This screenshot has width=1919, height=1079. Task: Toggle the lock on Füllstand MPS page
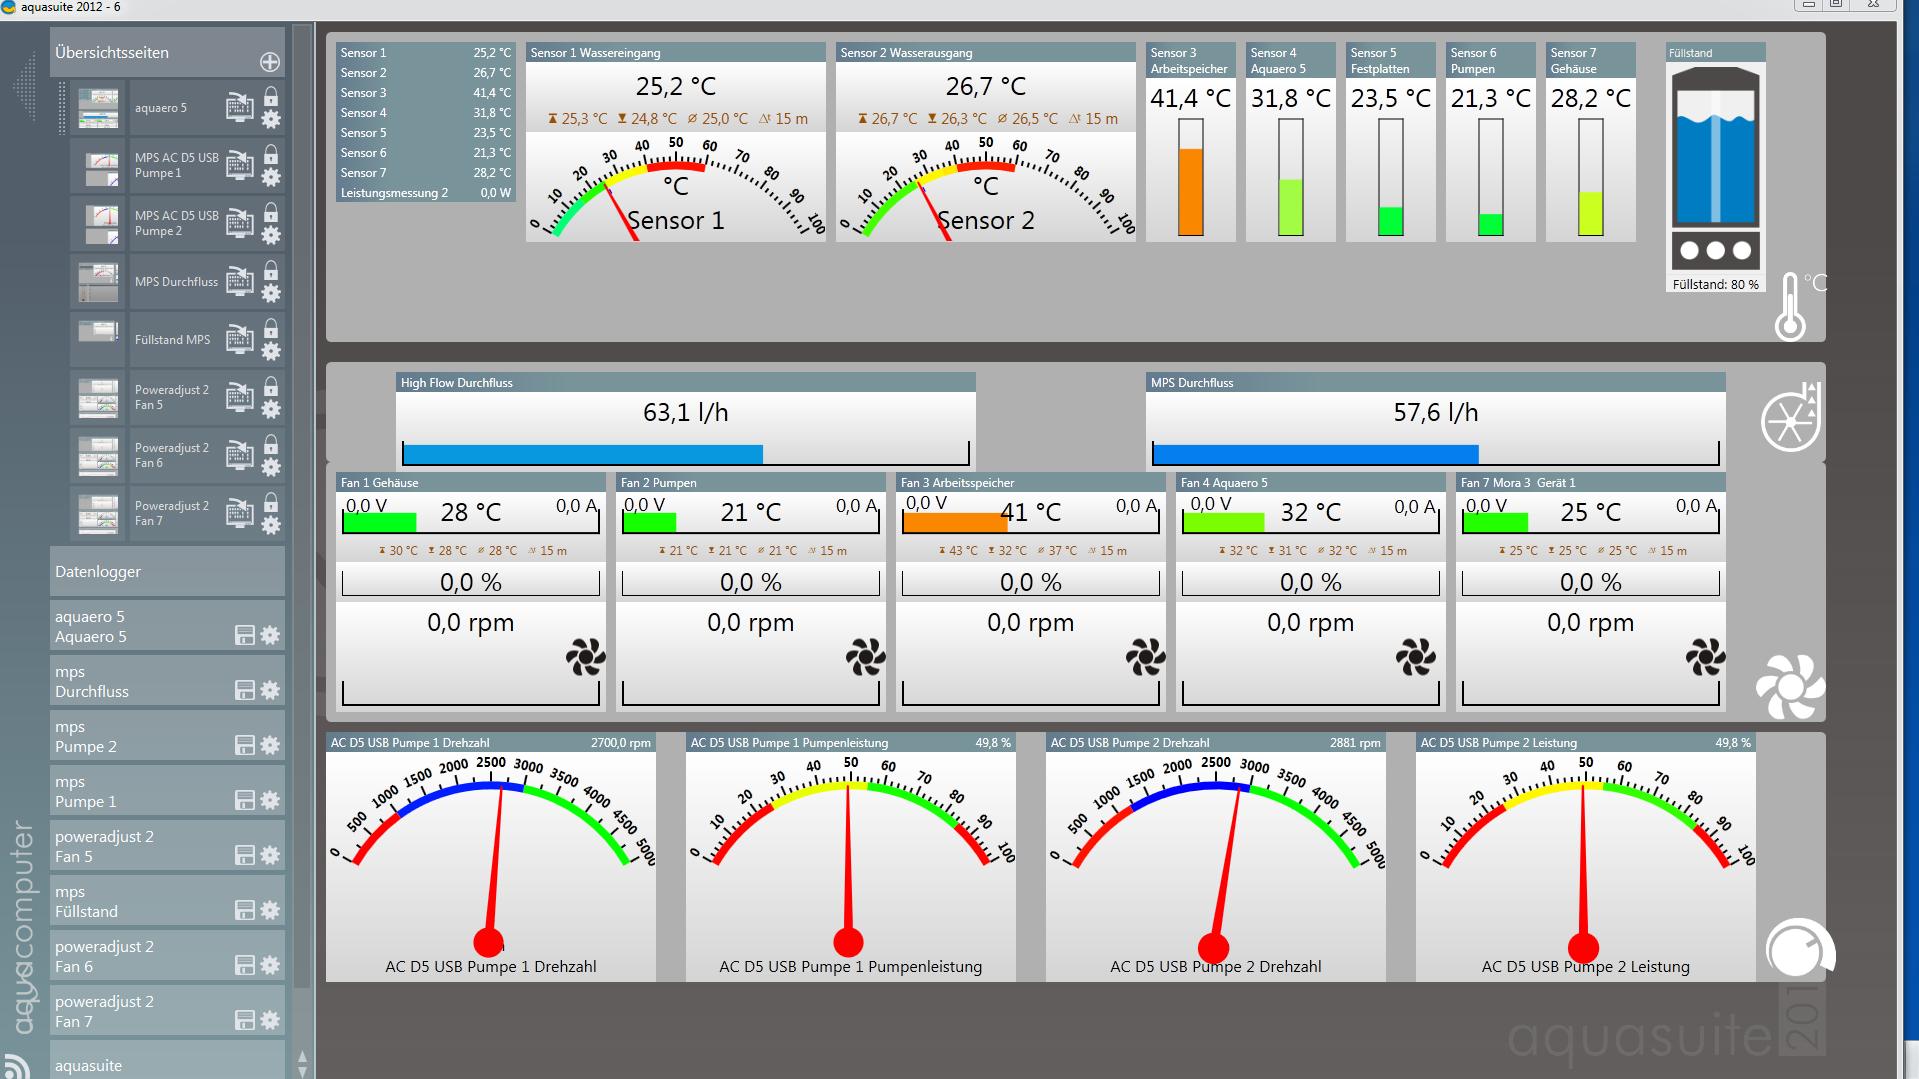click(271, 328)
